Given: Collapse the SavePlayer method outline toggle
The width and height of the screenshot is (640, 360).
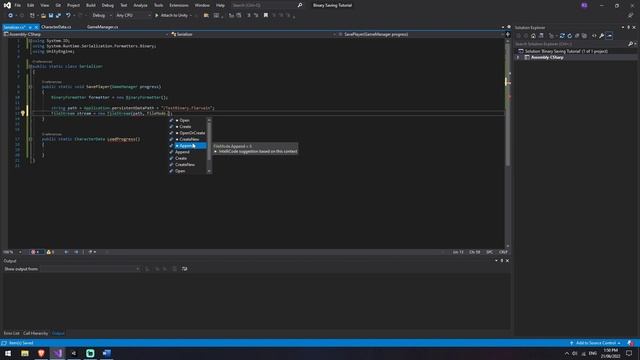Looking at the screenshot, I should [30, 87].
